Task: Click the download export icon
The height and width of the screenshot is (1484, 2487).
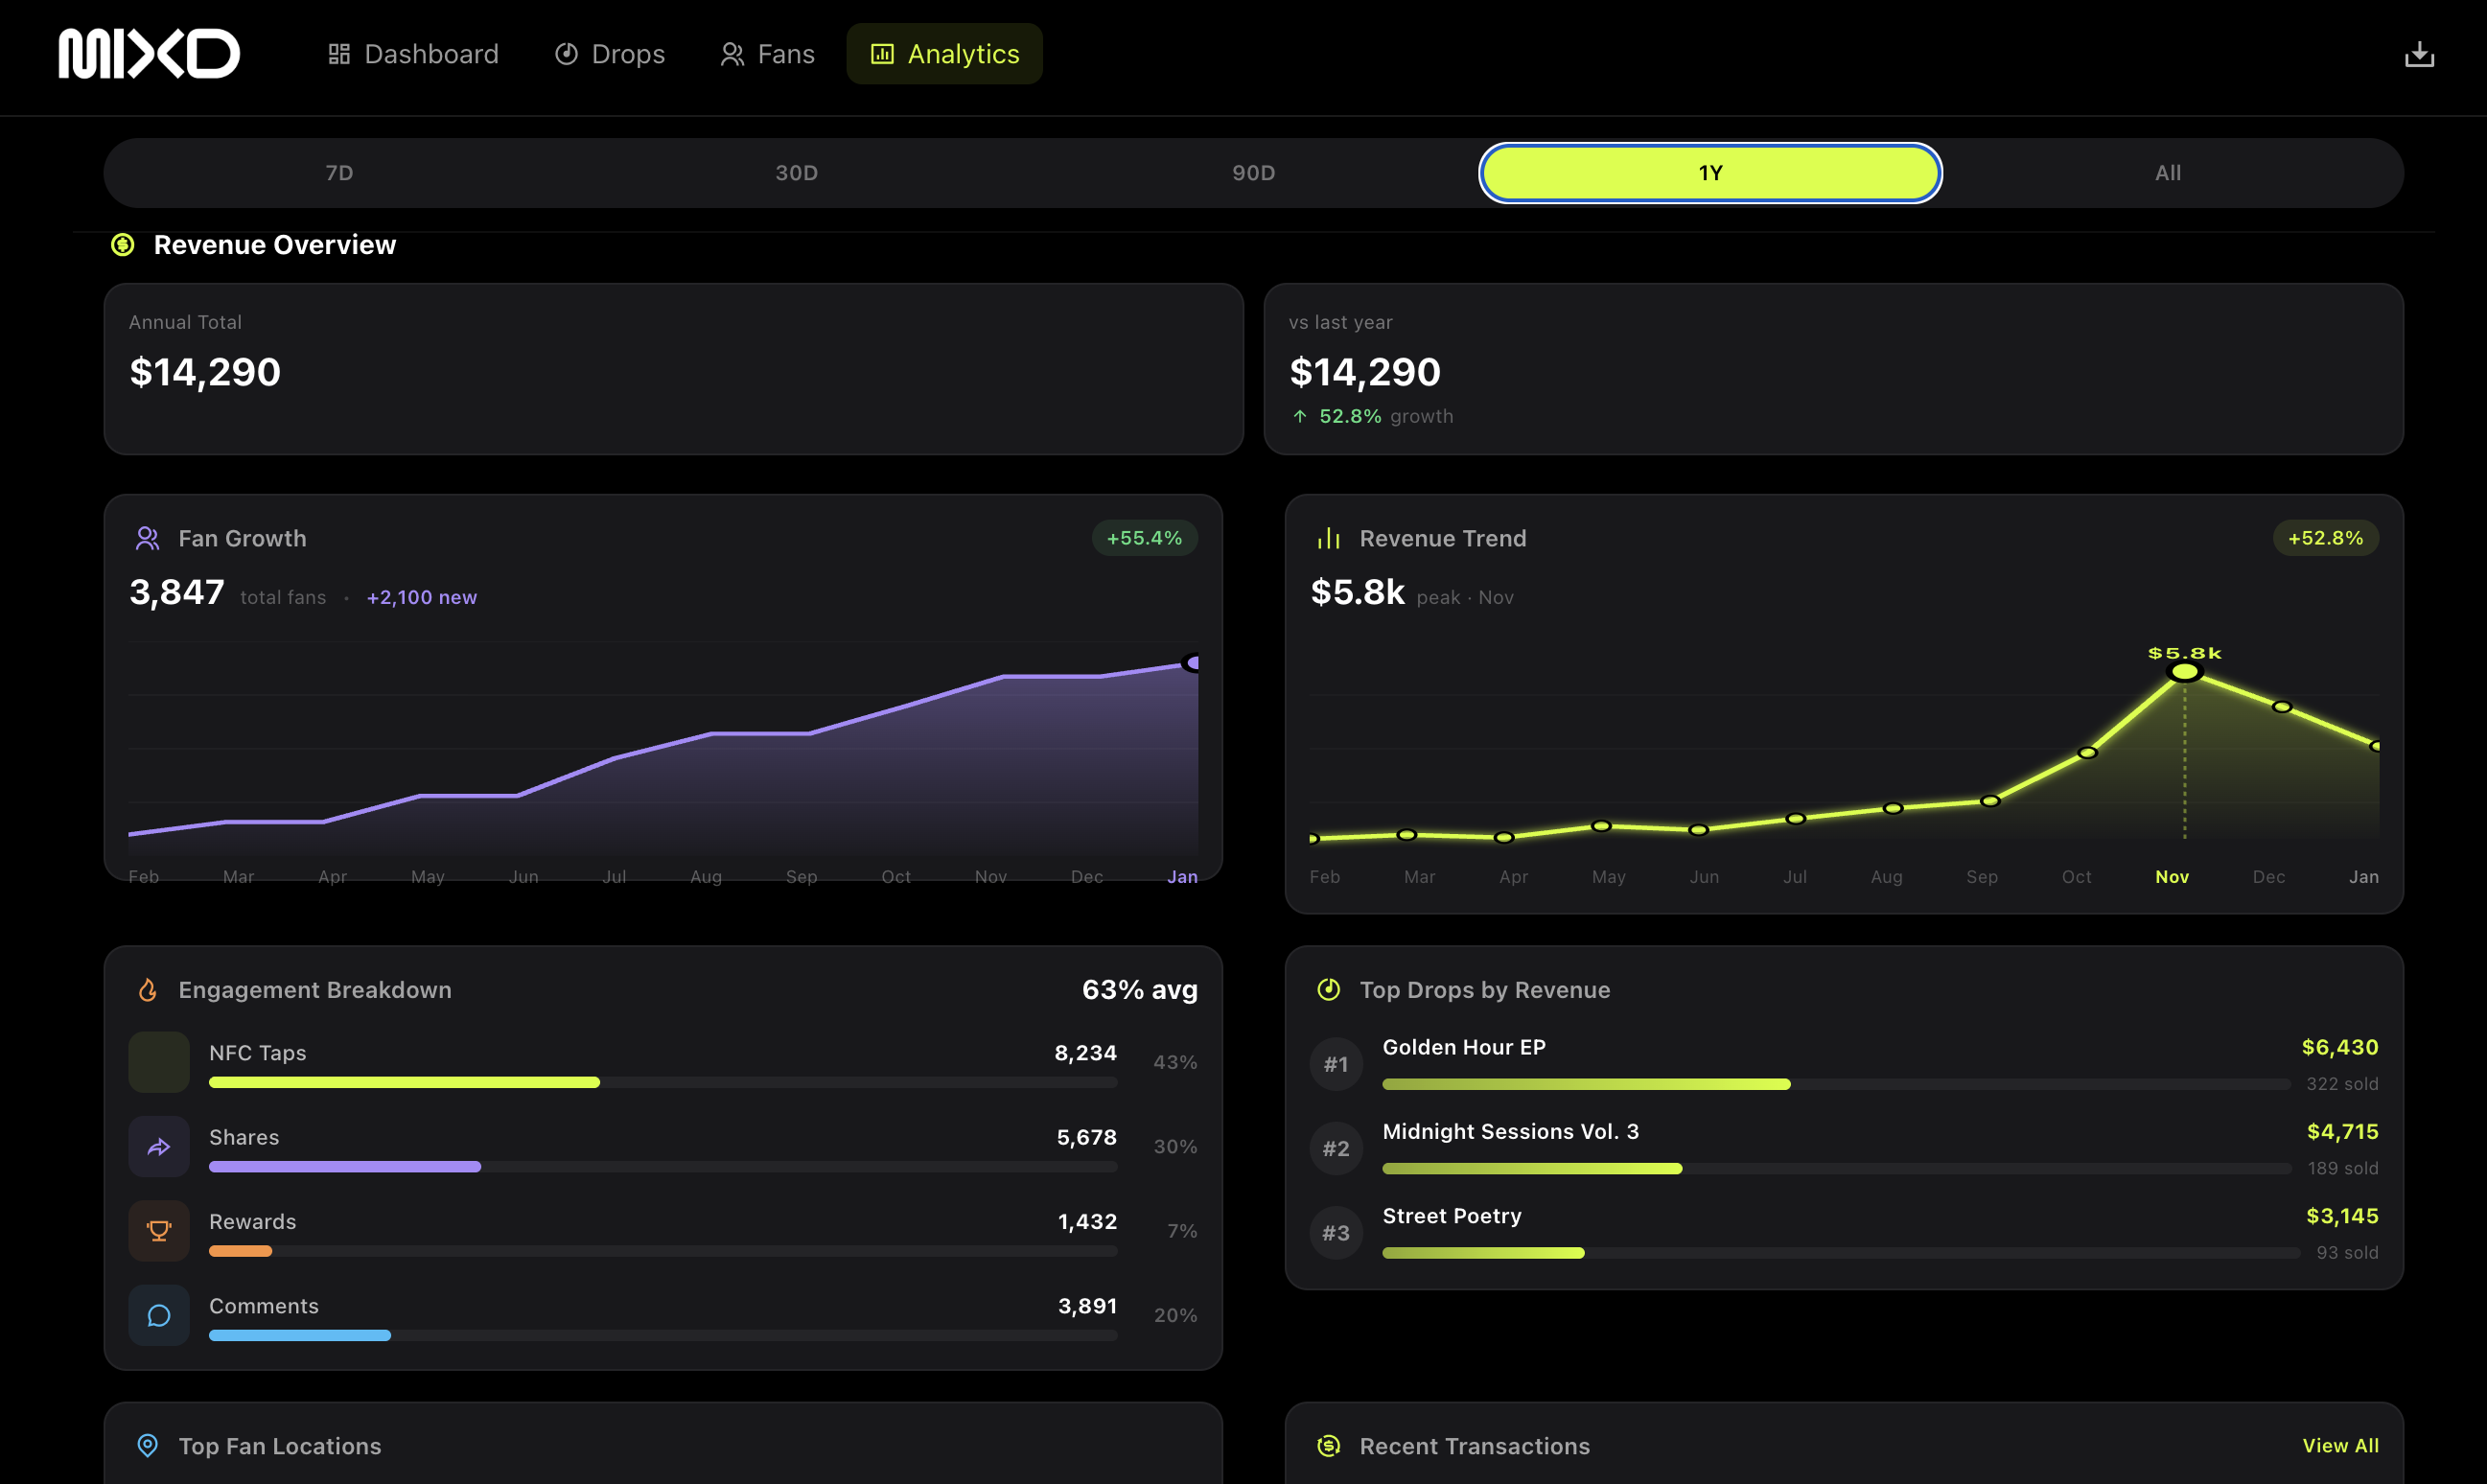Action: click(2419, 54)
